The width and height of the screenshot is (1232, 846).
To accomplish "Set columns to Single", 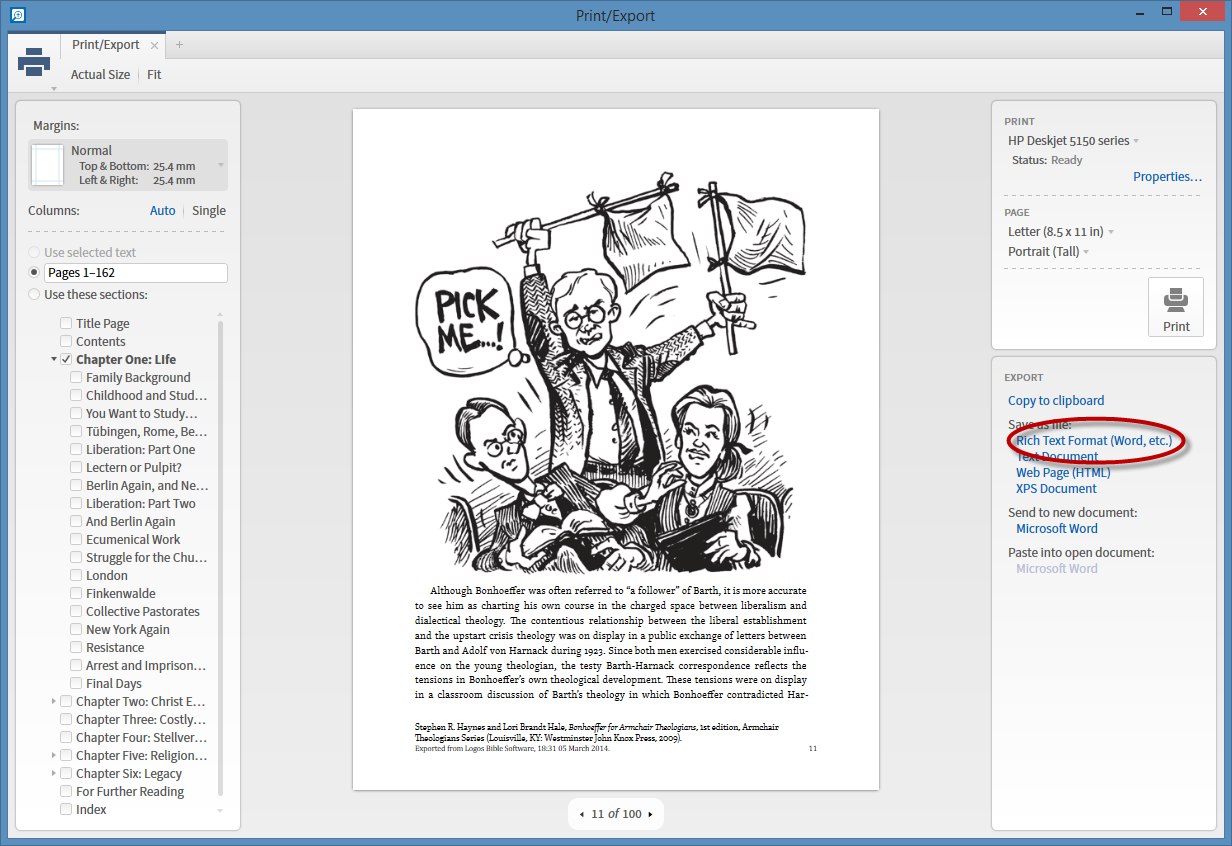I will [x=209, y=211].
